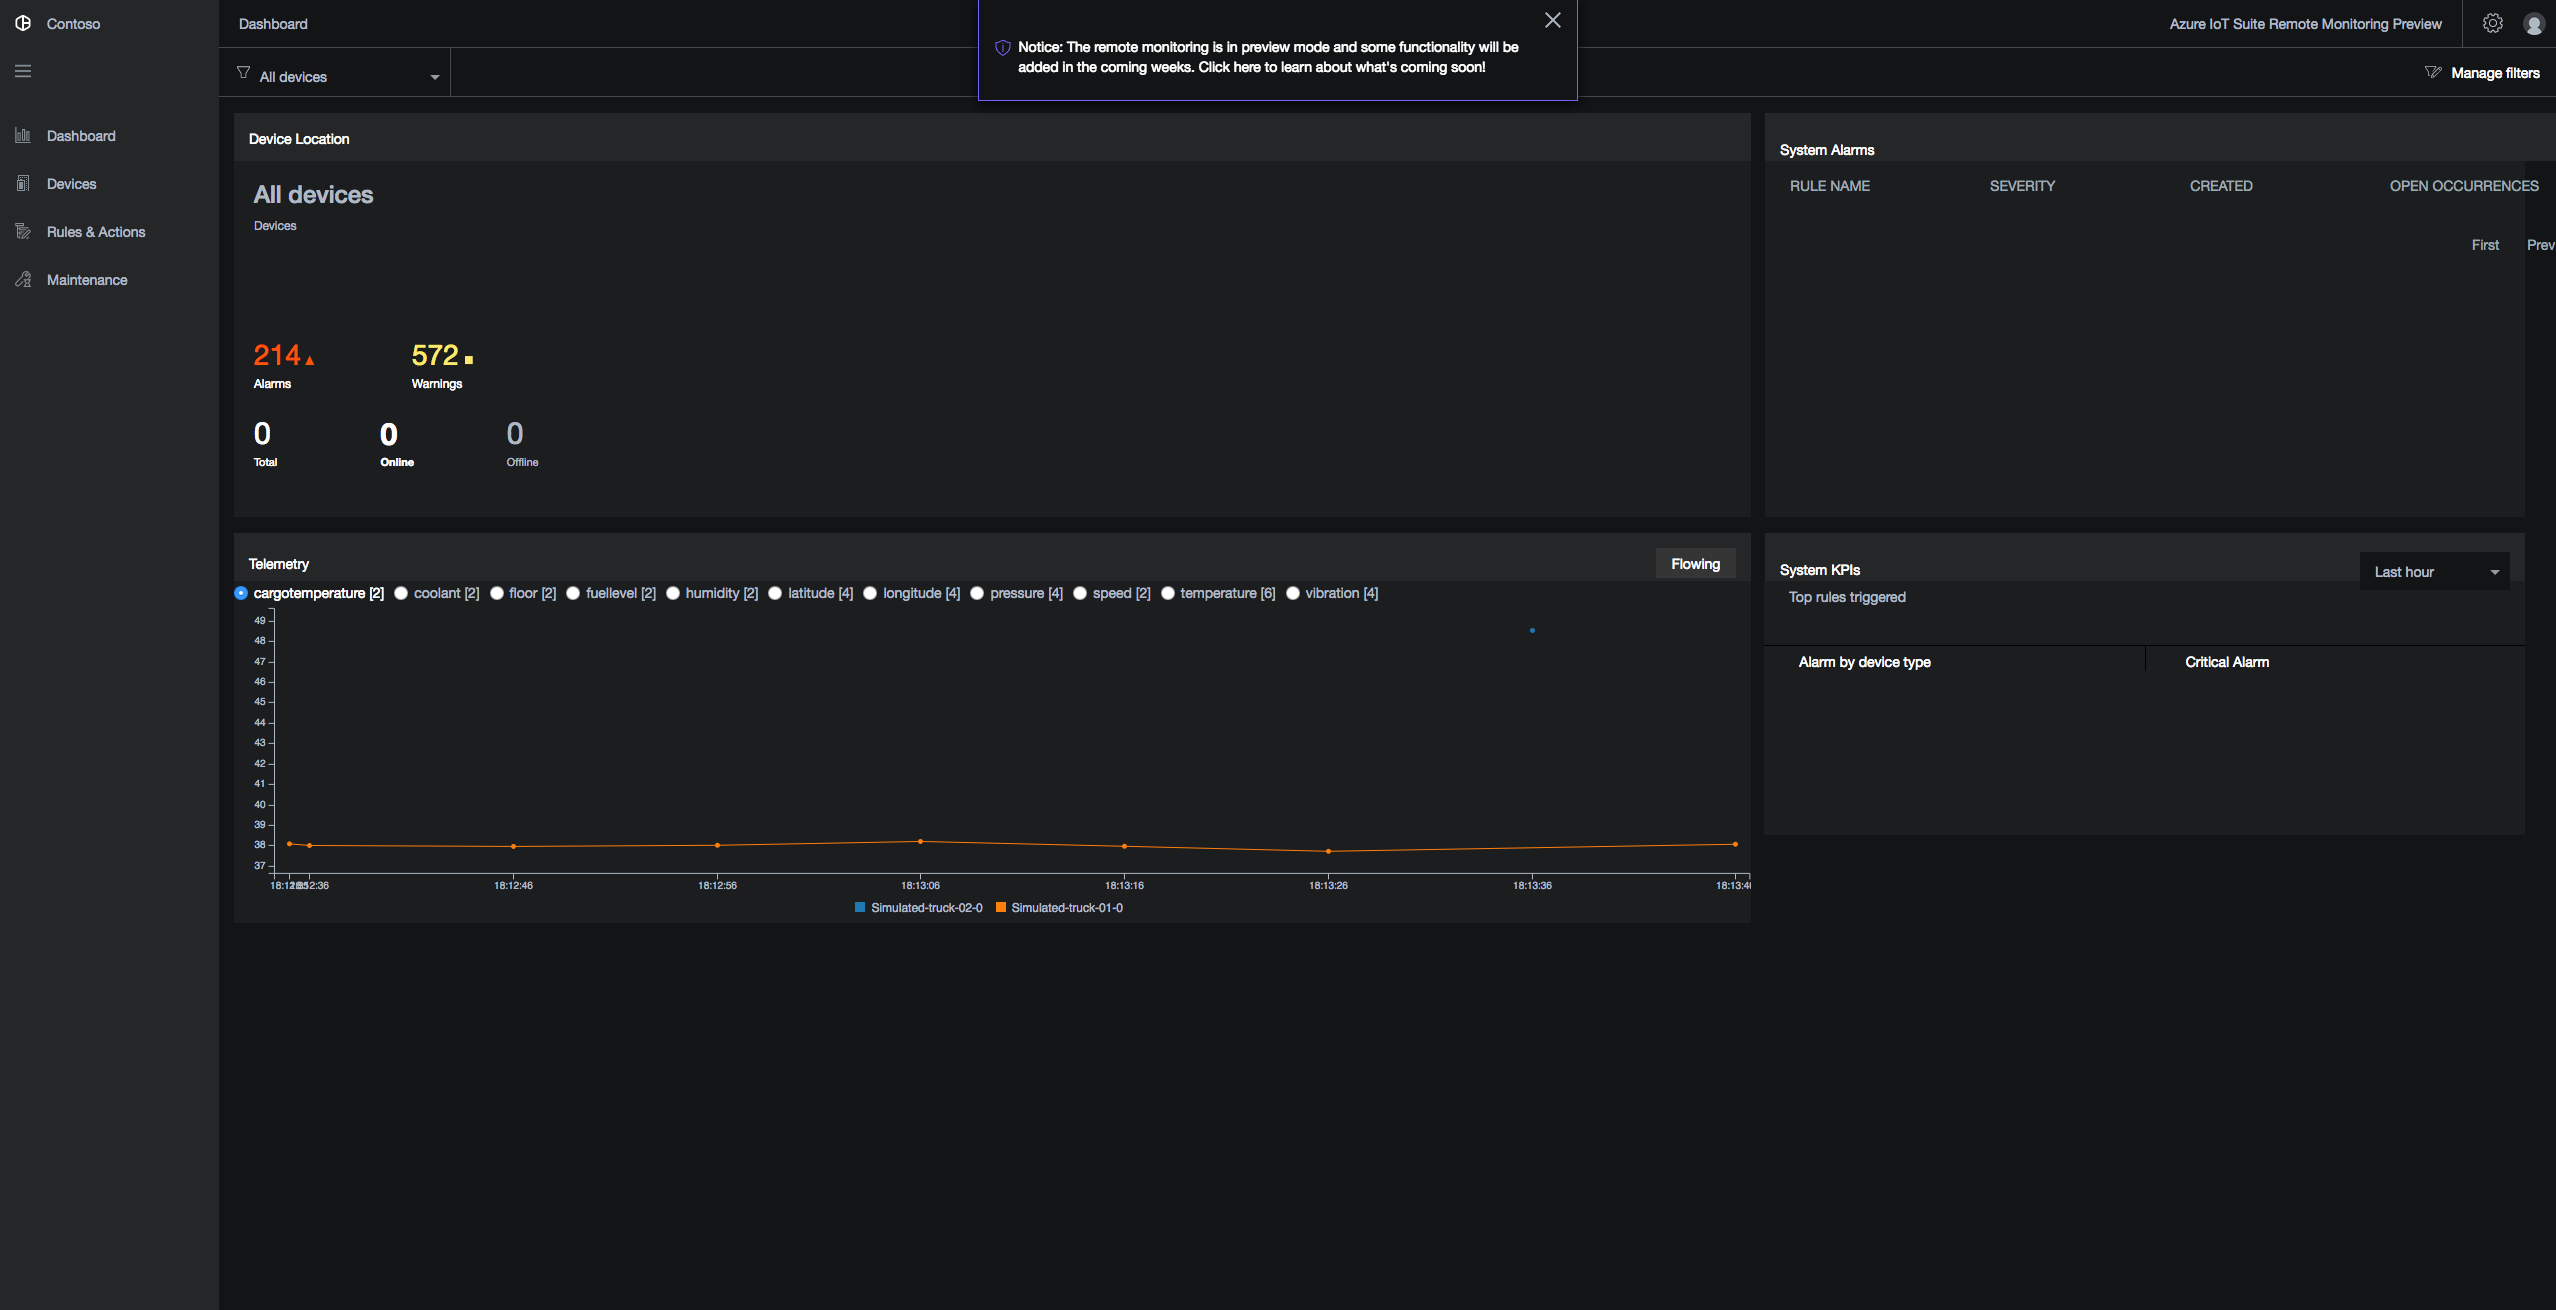Select the humidity telemetry radio option

673,593
